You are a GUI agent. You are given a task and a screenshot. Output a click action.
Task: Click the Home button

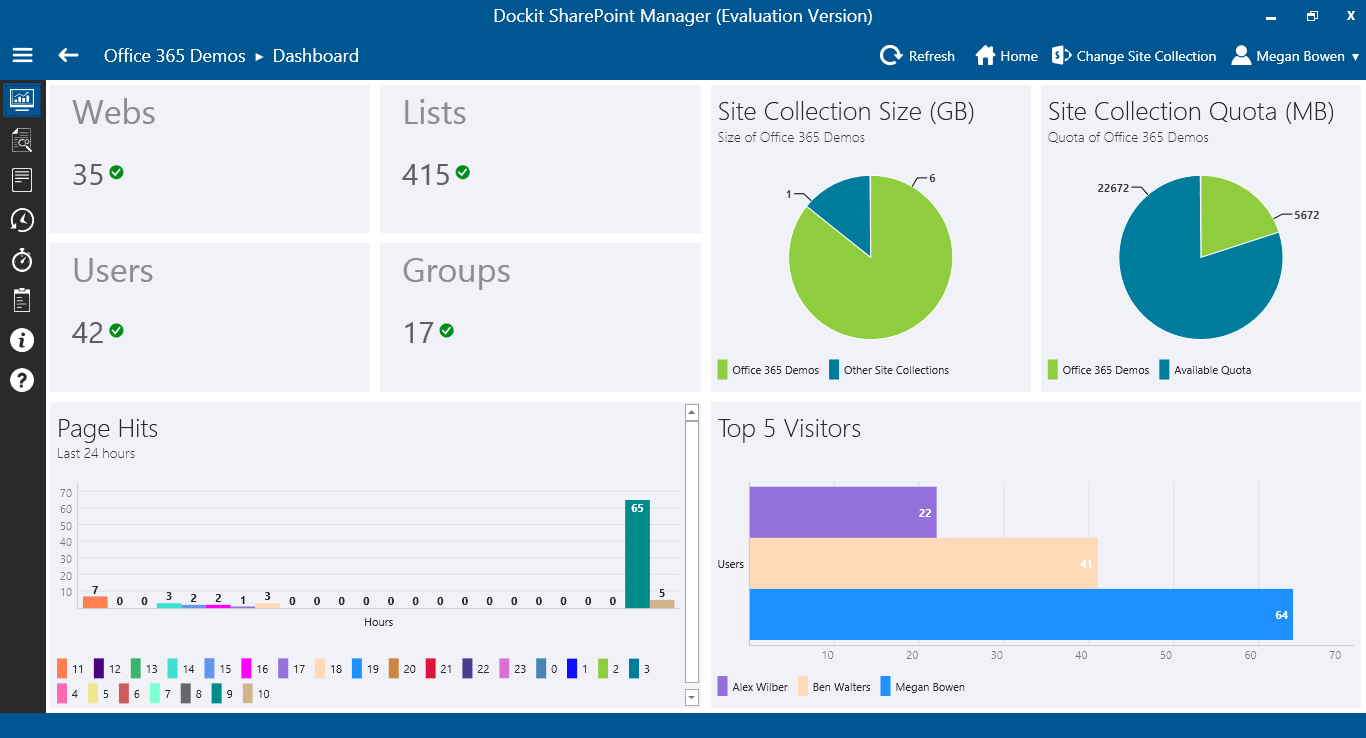[x=1005, y=56]
